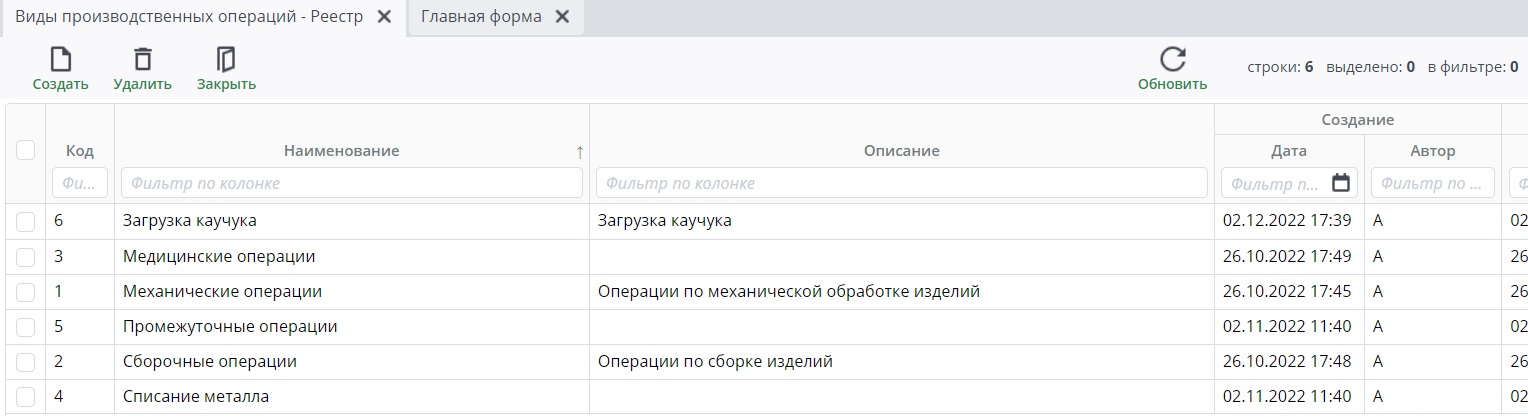Open the calendar picker in Дата filter
This screenshot has height=416, width=1528.
[1341, 183]
